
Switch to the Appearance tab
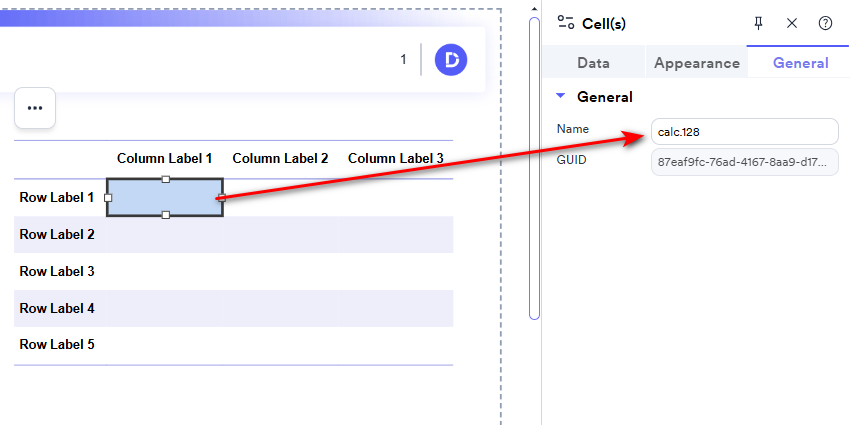696,63
